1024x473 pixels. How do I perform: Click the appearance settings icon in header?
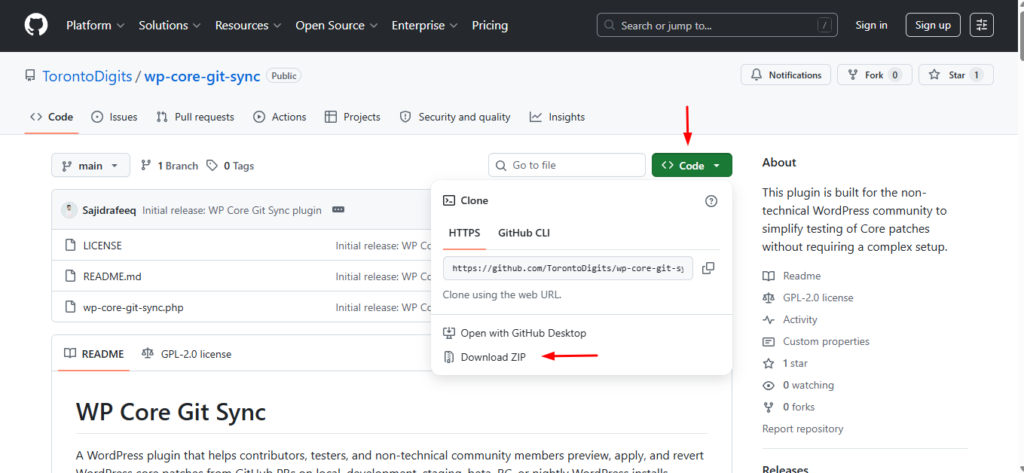[x=982, y=25]
